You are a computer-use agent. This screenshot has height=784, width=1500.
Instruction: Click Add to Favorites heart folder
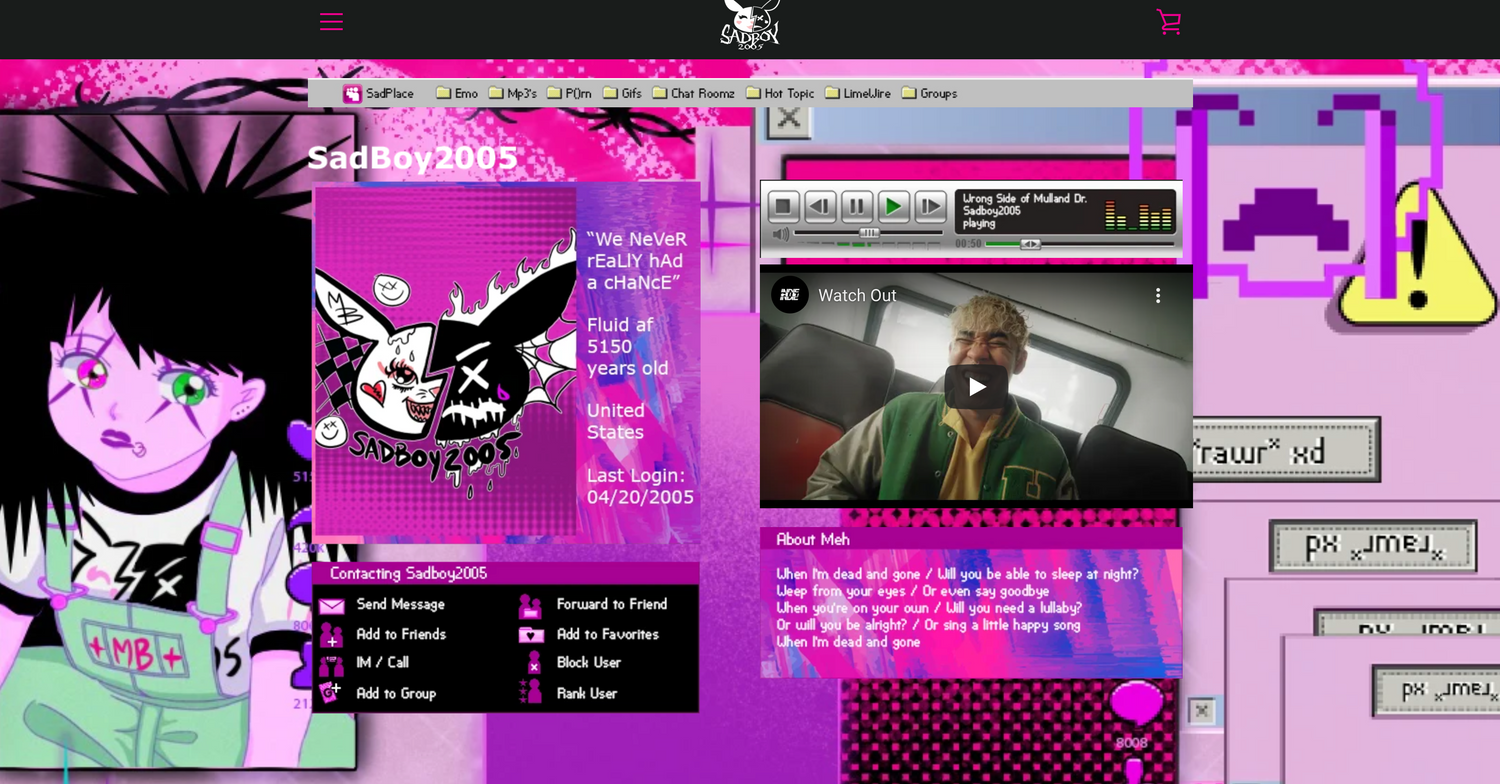(x=606, y=634)
